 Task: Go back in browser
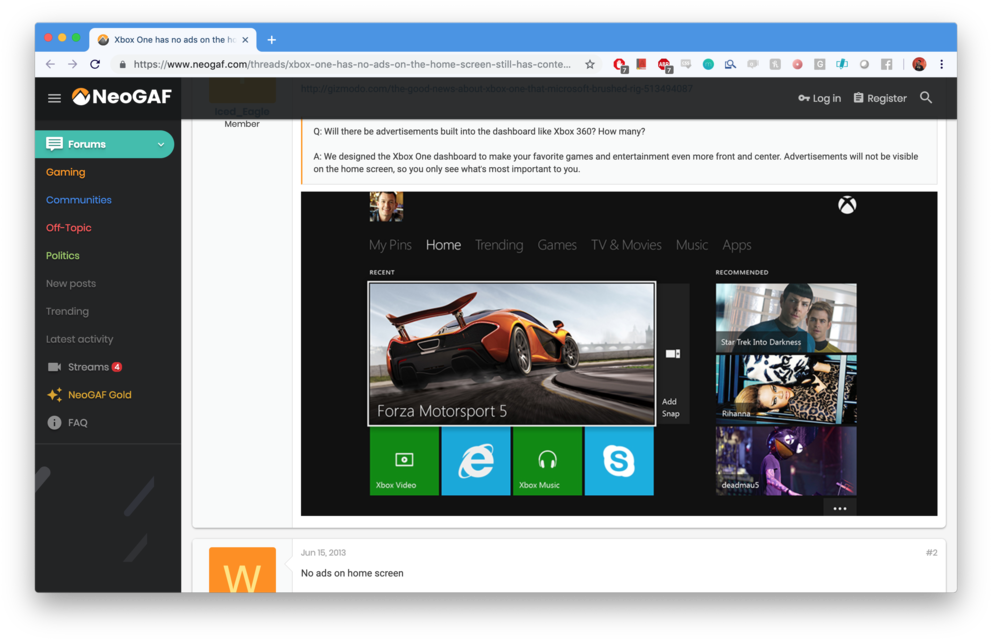(51, 64)
